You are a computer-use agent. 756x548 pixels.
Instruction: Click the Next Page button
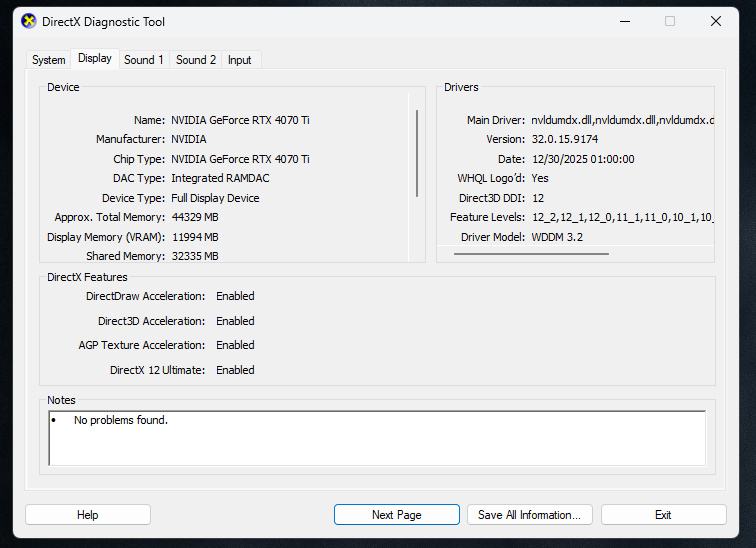tap(397, 515)
